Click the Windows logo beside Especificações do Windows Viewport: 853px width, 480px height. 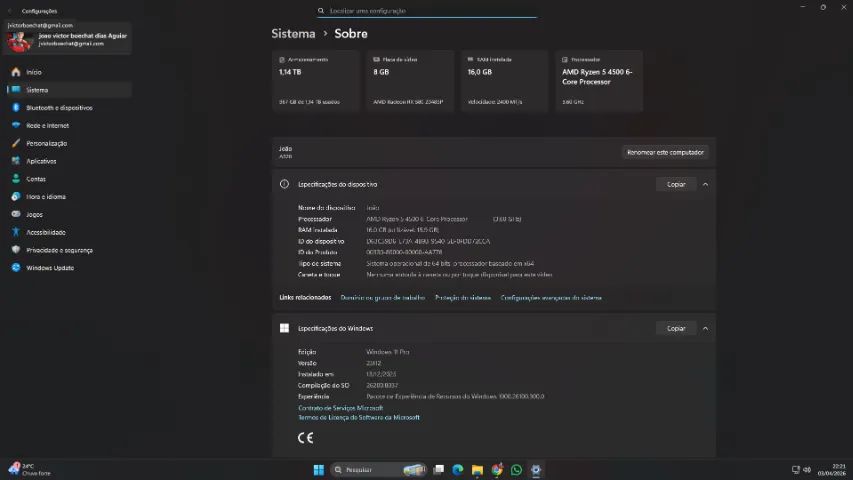click(x=285, y=328)
